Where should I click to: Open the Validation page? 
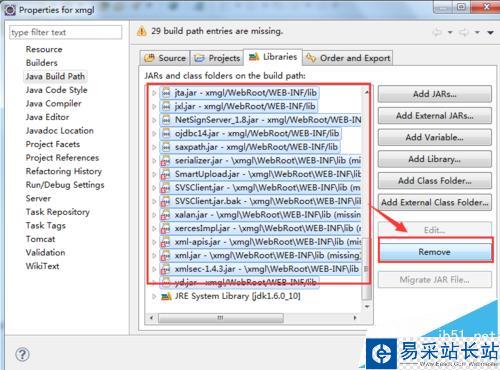[x=45, y=253]
